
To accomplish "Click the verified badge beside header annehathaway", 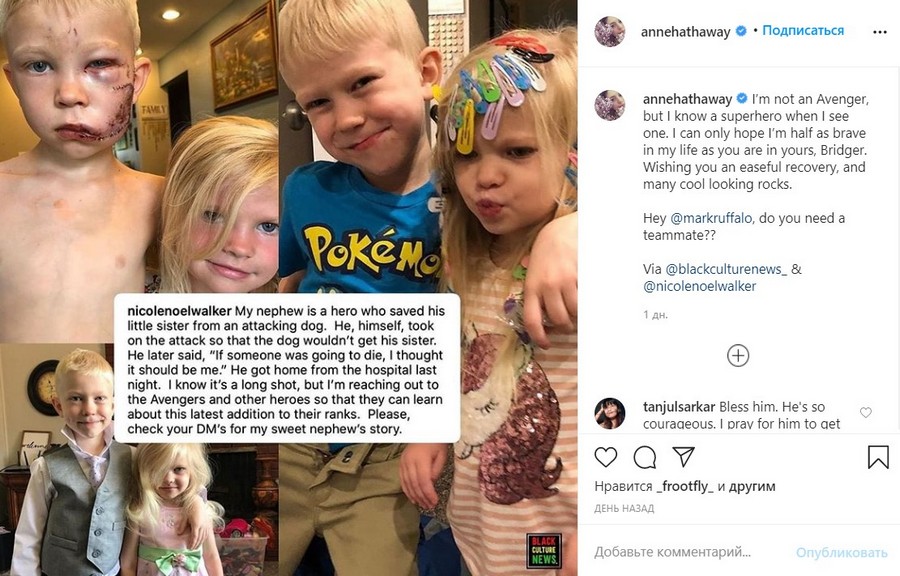I will [x=741, y=31].
